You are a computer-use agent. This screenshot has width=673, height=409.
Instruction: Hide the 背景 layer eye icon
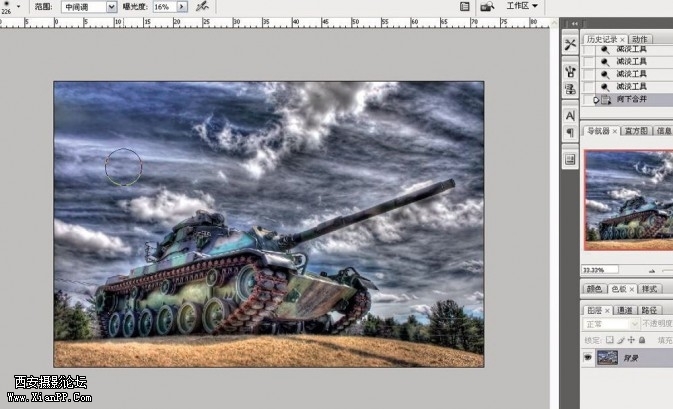point(588,357)
